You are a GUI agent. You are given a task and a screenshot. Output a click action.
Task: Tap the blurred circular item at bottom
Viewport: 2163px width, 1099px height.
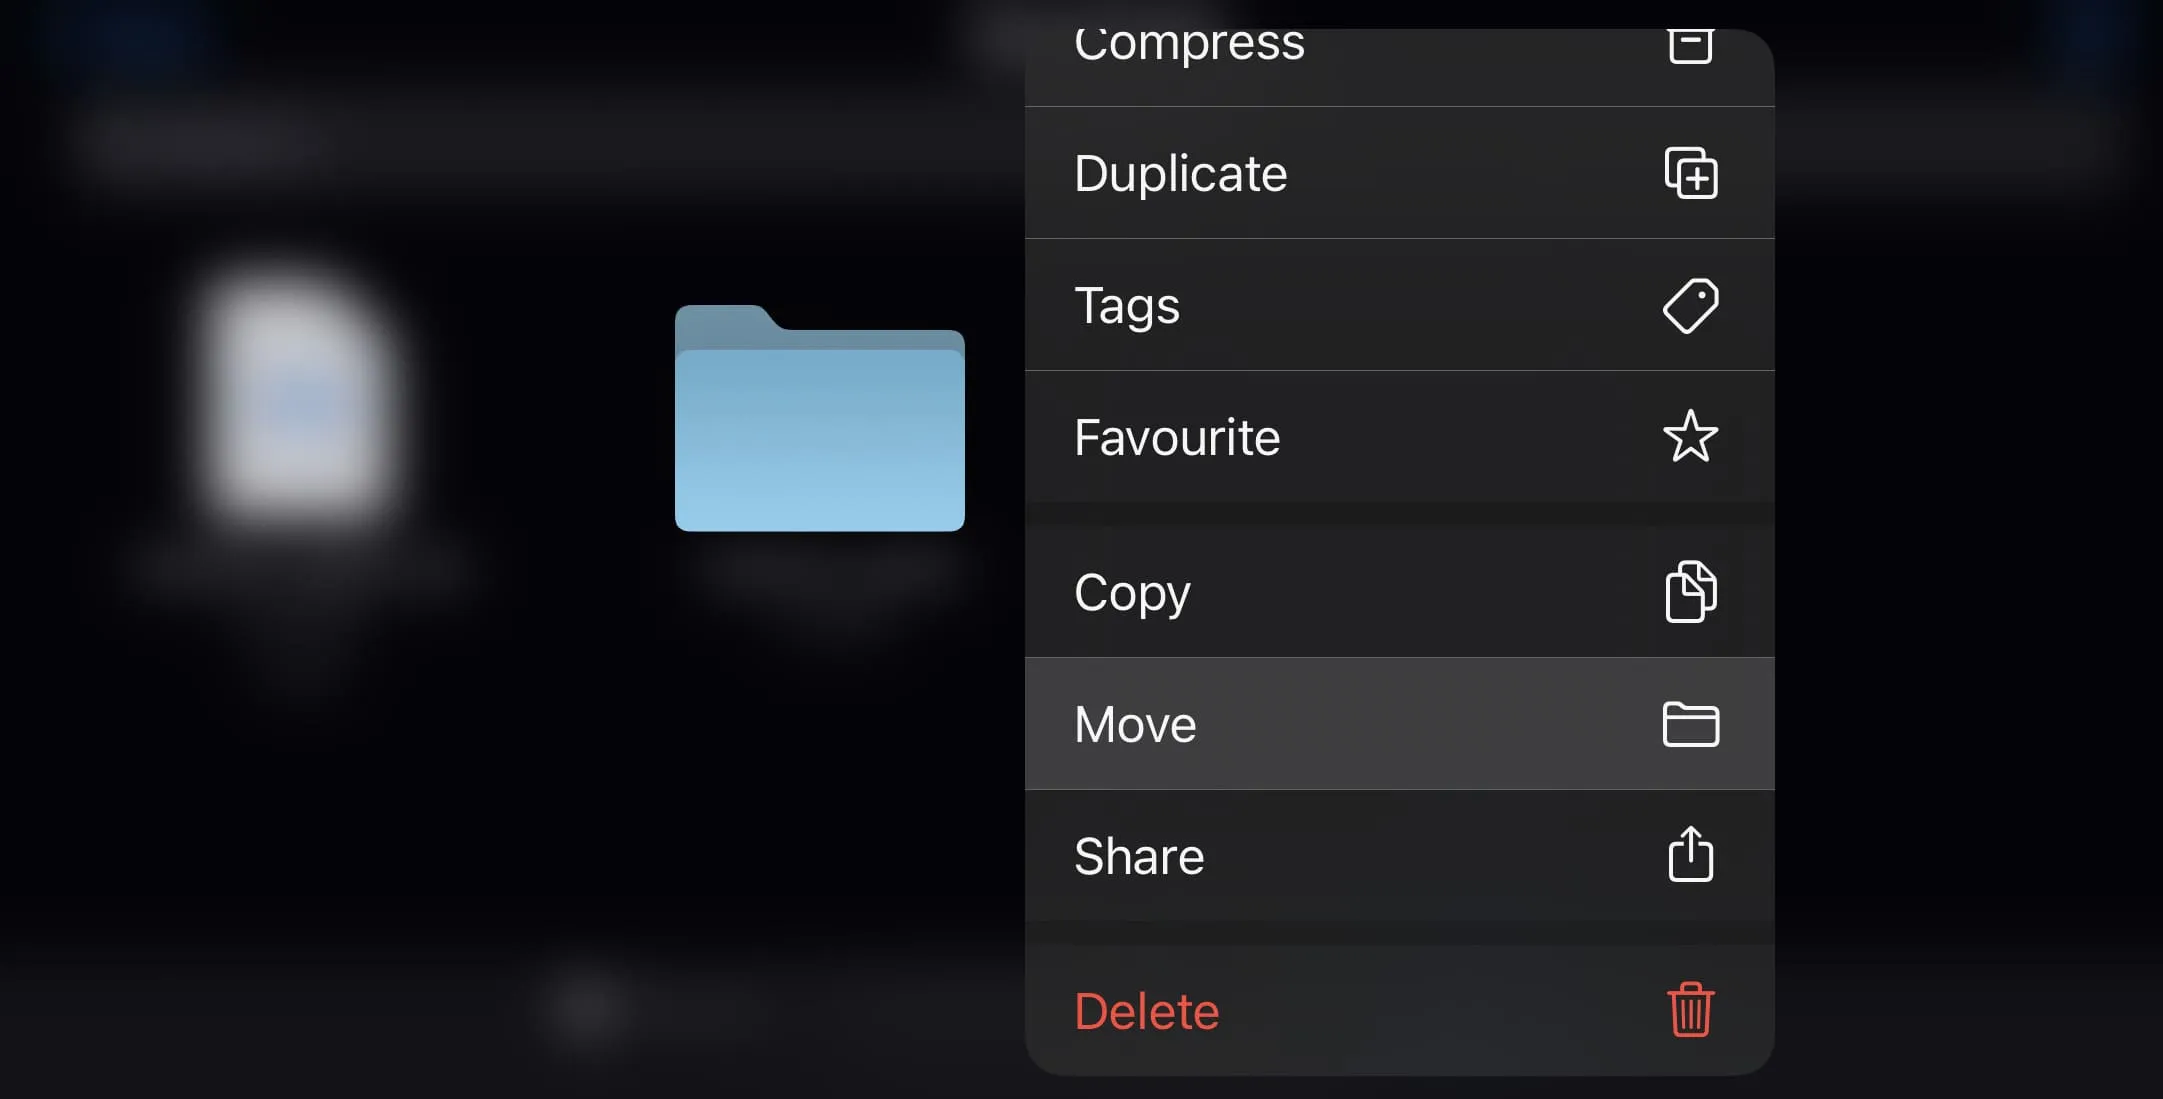pyautogui.click(x=588, y=1010)
